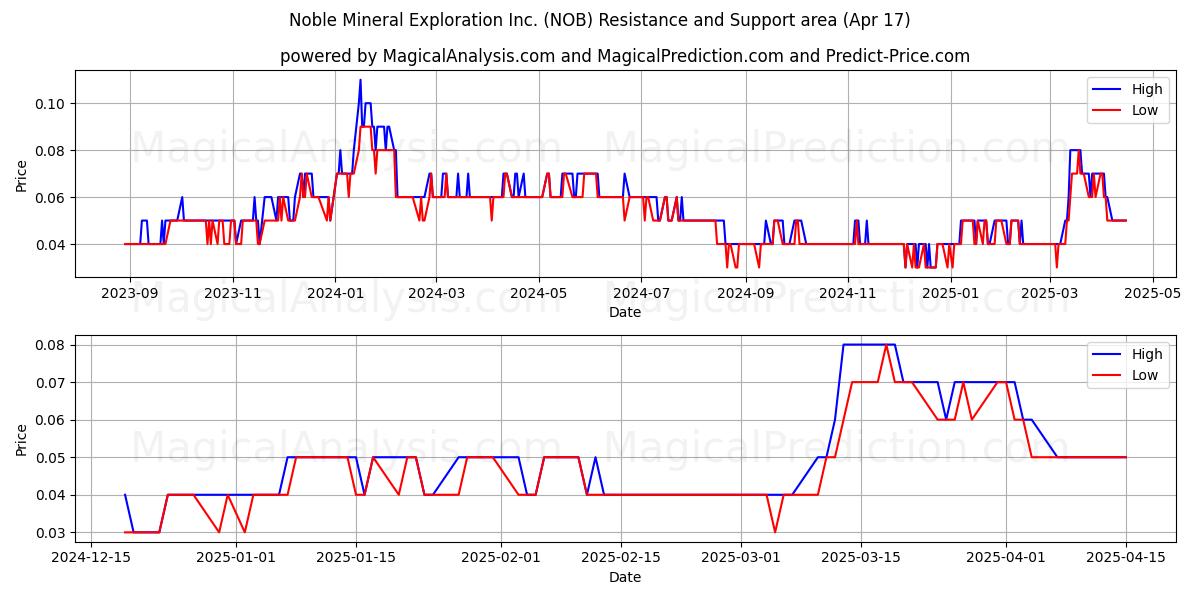Click the top chart 'Price' y-axis label
This screenshot has height=600, width=1200.
(x=22, y=174)
